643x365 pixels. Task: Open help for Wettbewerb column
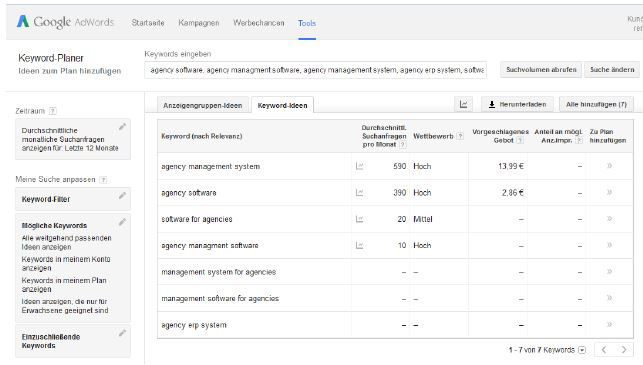(x=460, y=136)
